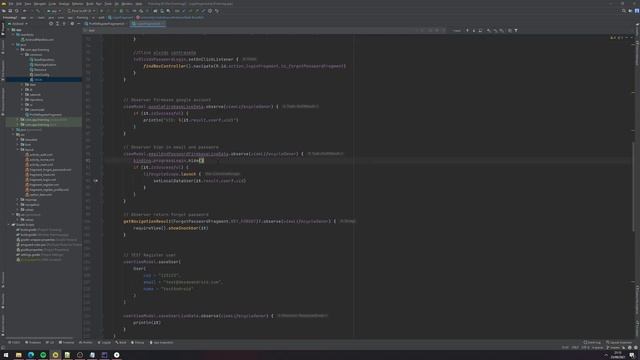This screenshot has height=360, width=640.
Task: Click the Open folder toolbar icon
Action: tap(4, 11)
